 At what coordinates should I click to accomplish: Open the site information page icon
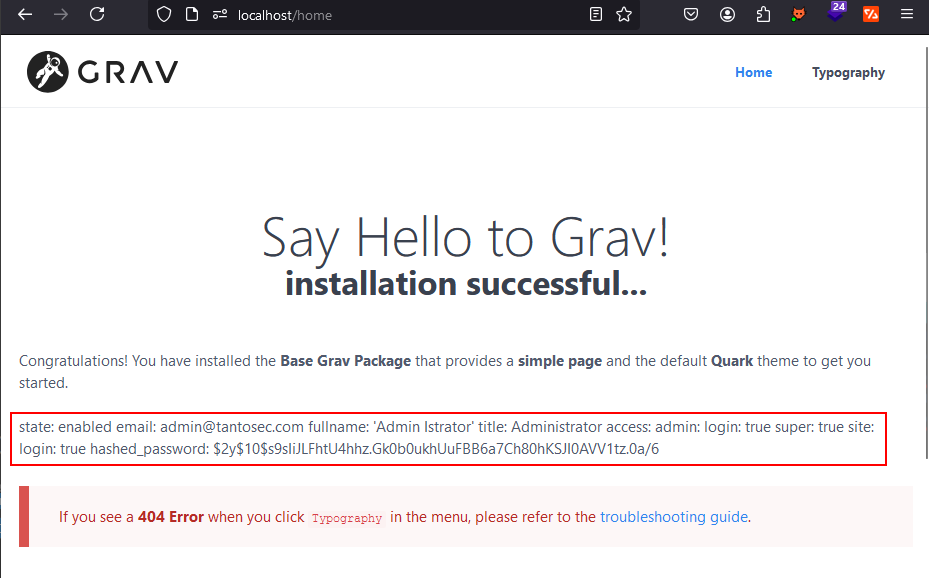192,15
